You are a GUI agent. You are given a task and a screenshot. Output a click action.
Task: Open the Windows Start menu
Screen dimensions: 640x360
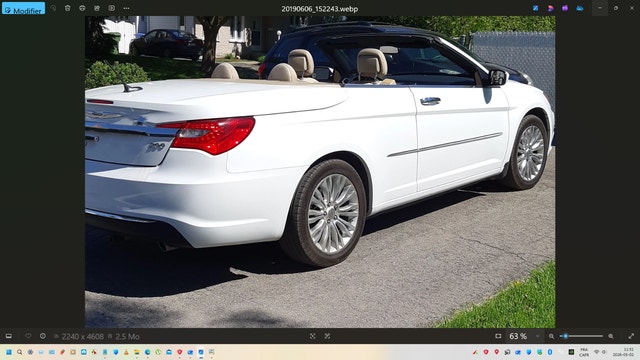(9, 352)
